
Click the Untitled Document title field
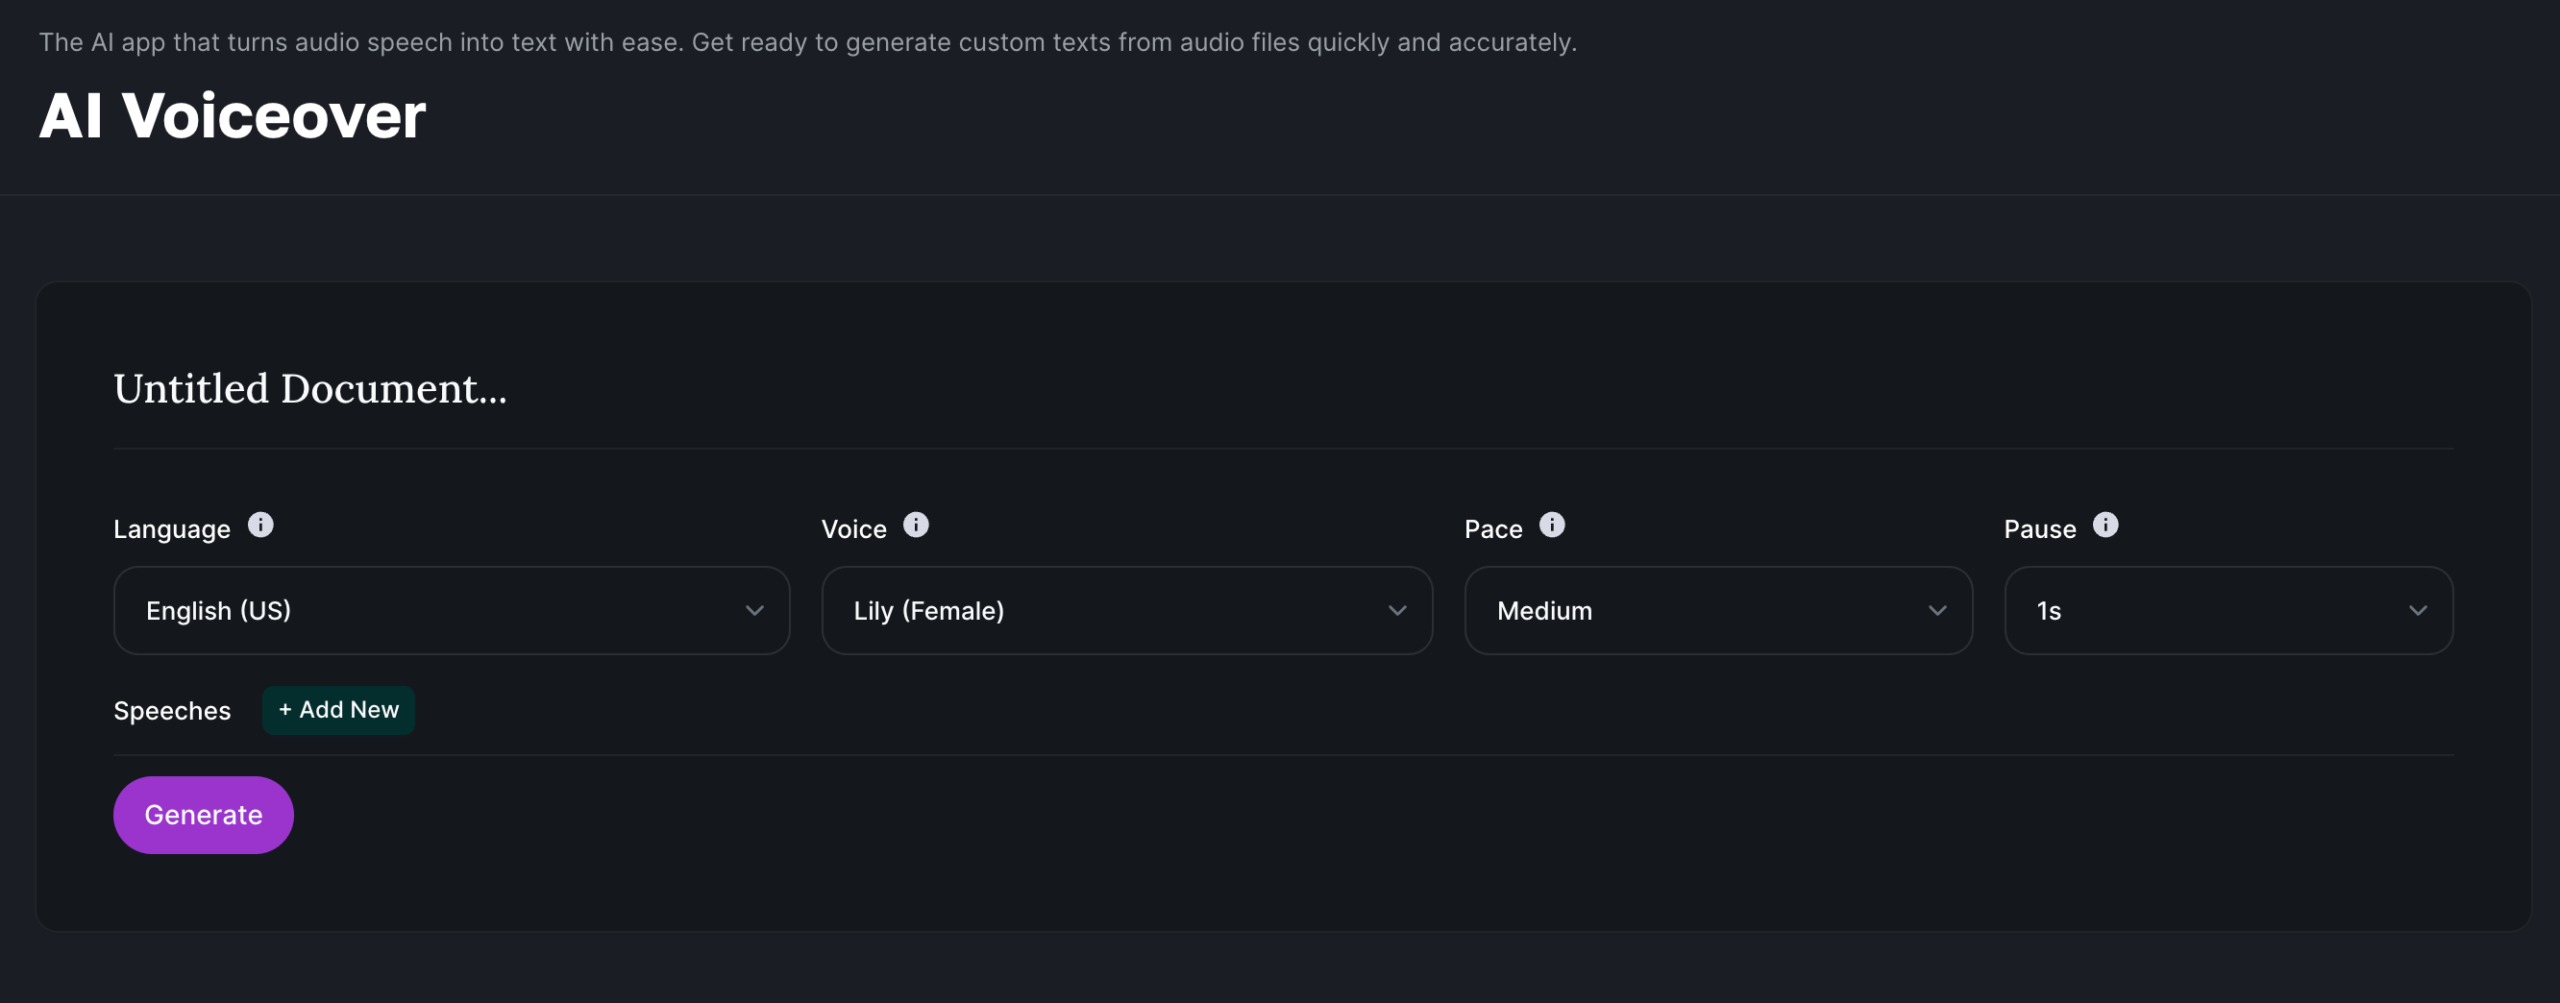pos(310,389)
